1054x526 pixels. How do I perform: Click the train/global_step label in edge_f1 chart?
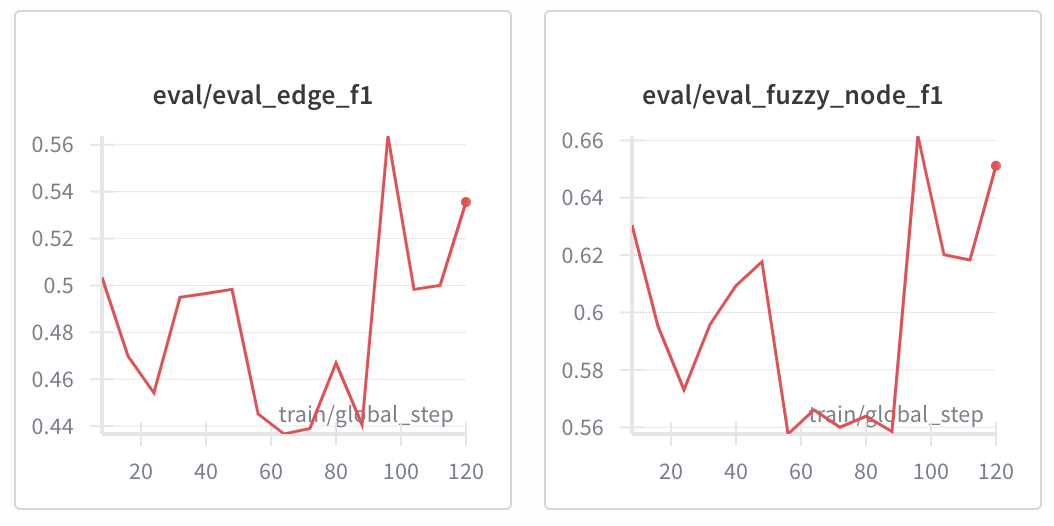(365, 414)
